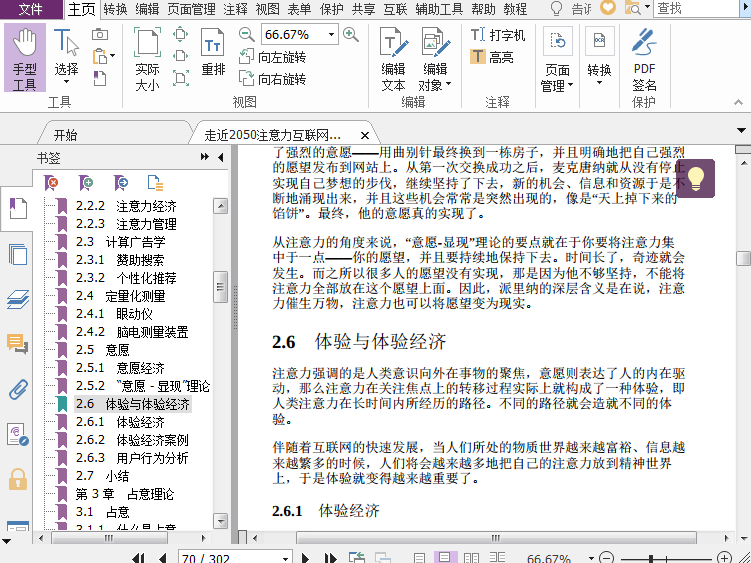The height and width of the screenshot is (563, 751).
Task: Click the lightbulb tip button over document
Action: 696,178
